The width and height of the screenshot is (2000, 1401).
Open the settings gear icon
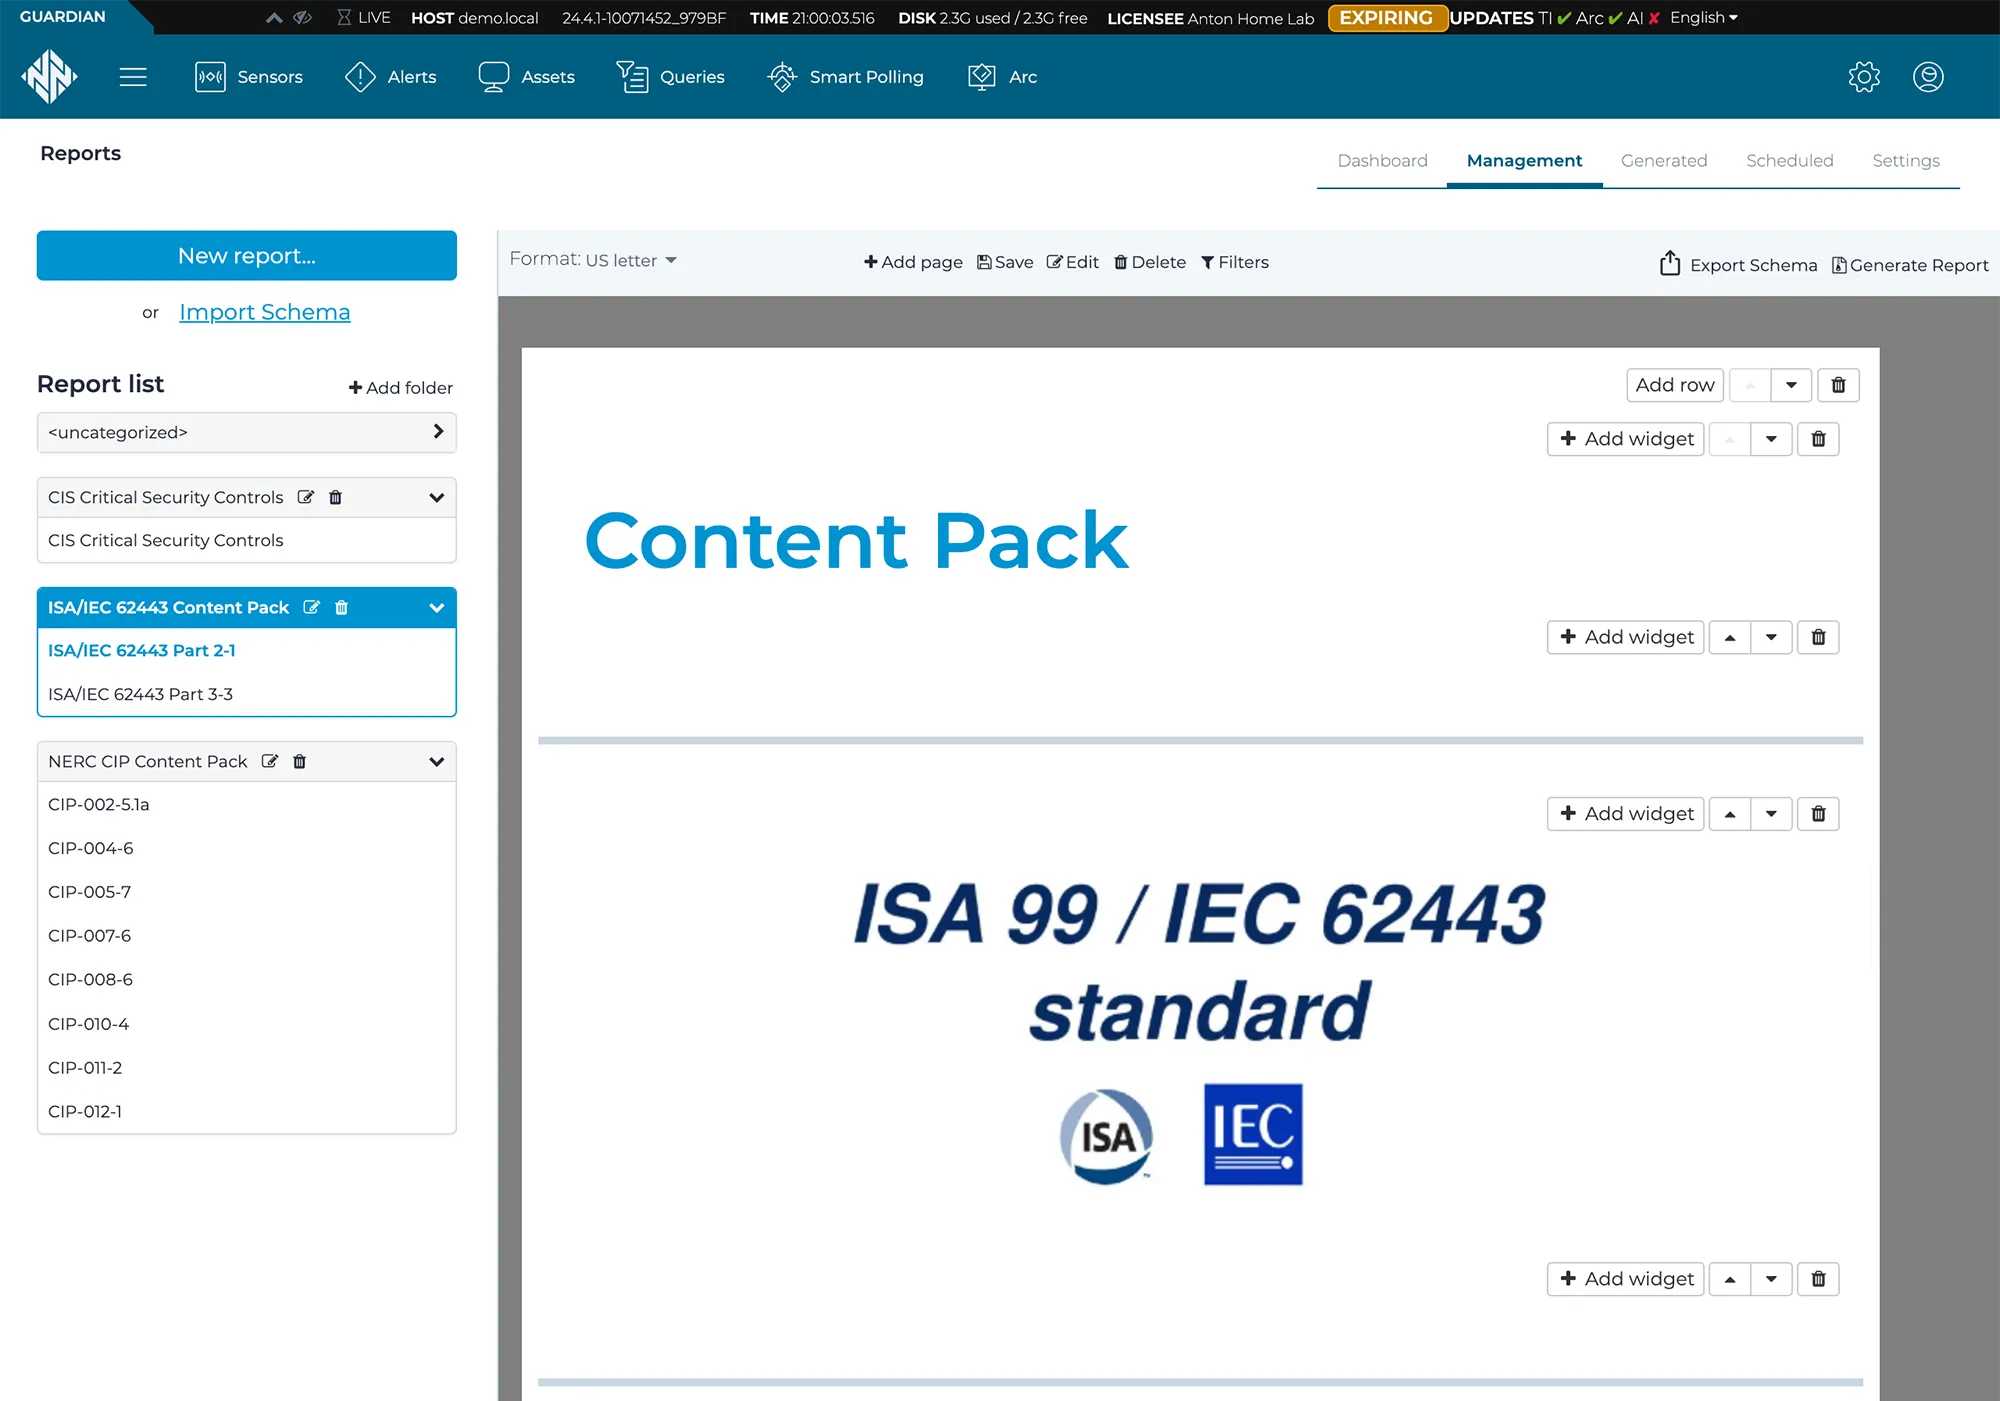click(1864, 77)
